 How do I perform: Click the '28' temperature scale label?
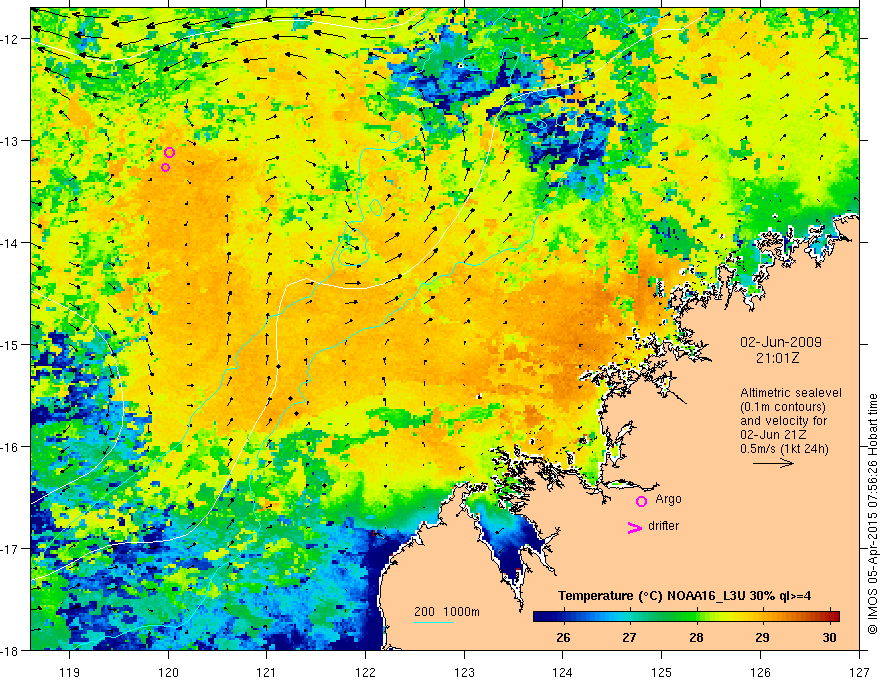[696, 637]
